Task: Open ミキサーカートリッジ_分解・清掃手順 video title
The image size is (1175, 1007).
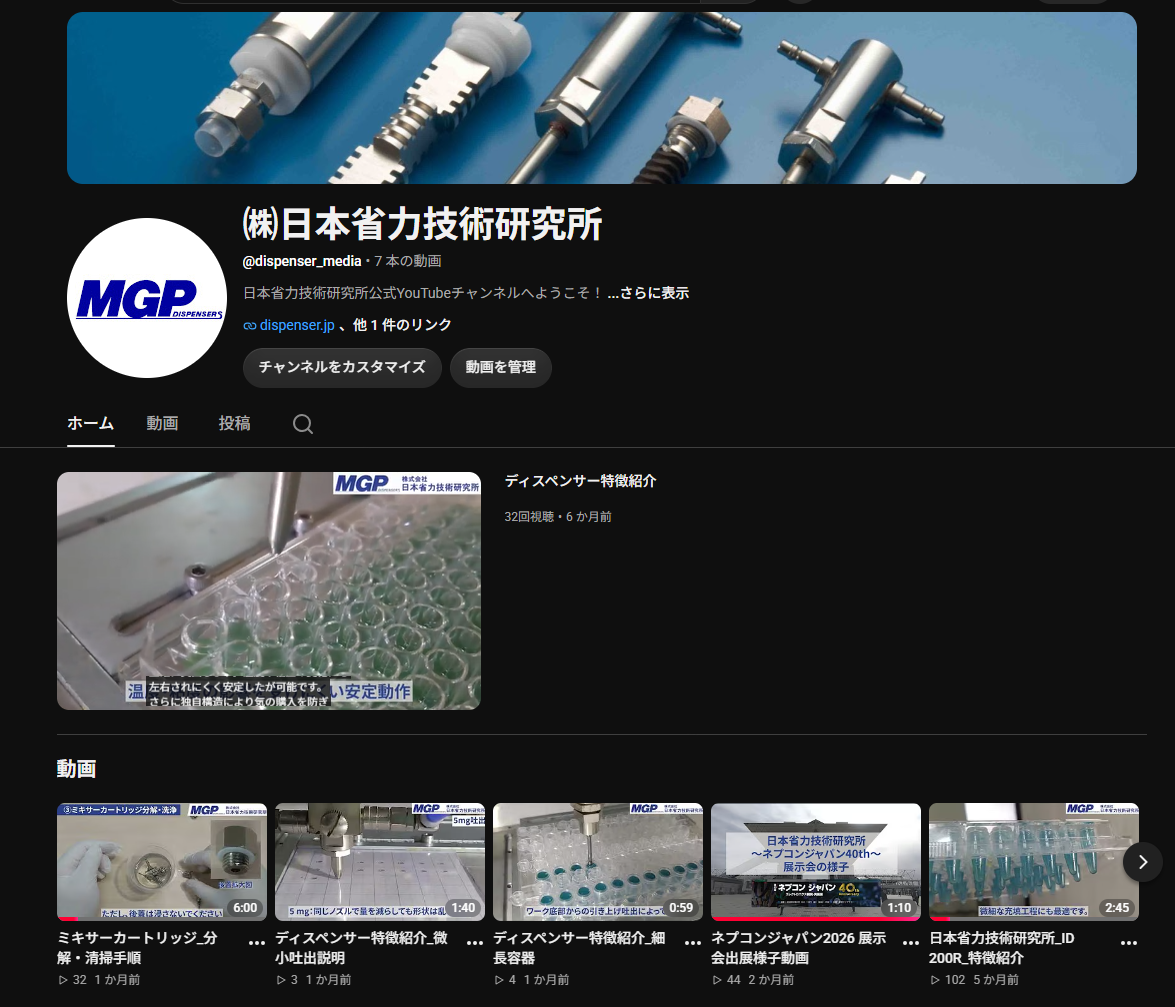Action: [x=137, y=948]
